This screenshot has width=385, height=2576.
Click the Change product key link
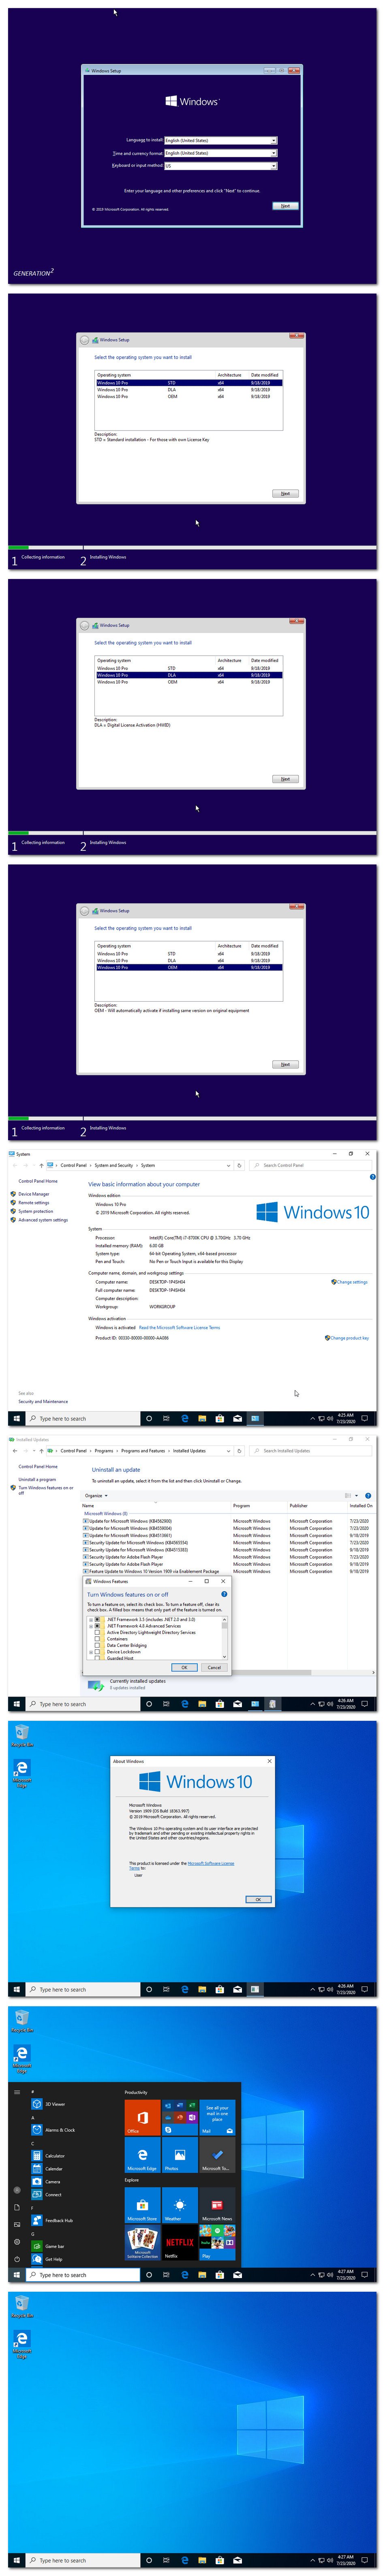click(349, 1338)
